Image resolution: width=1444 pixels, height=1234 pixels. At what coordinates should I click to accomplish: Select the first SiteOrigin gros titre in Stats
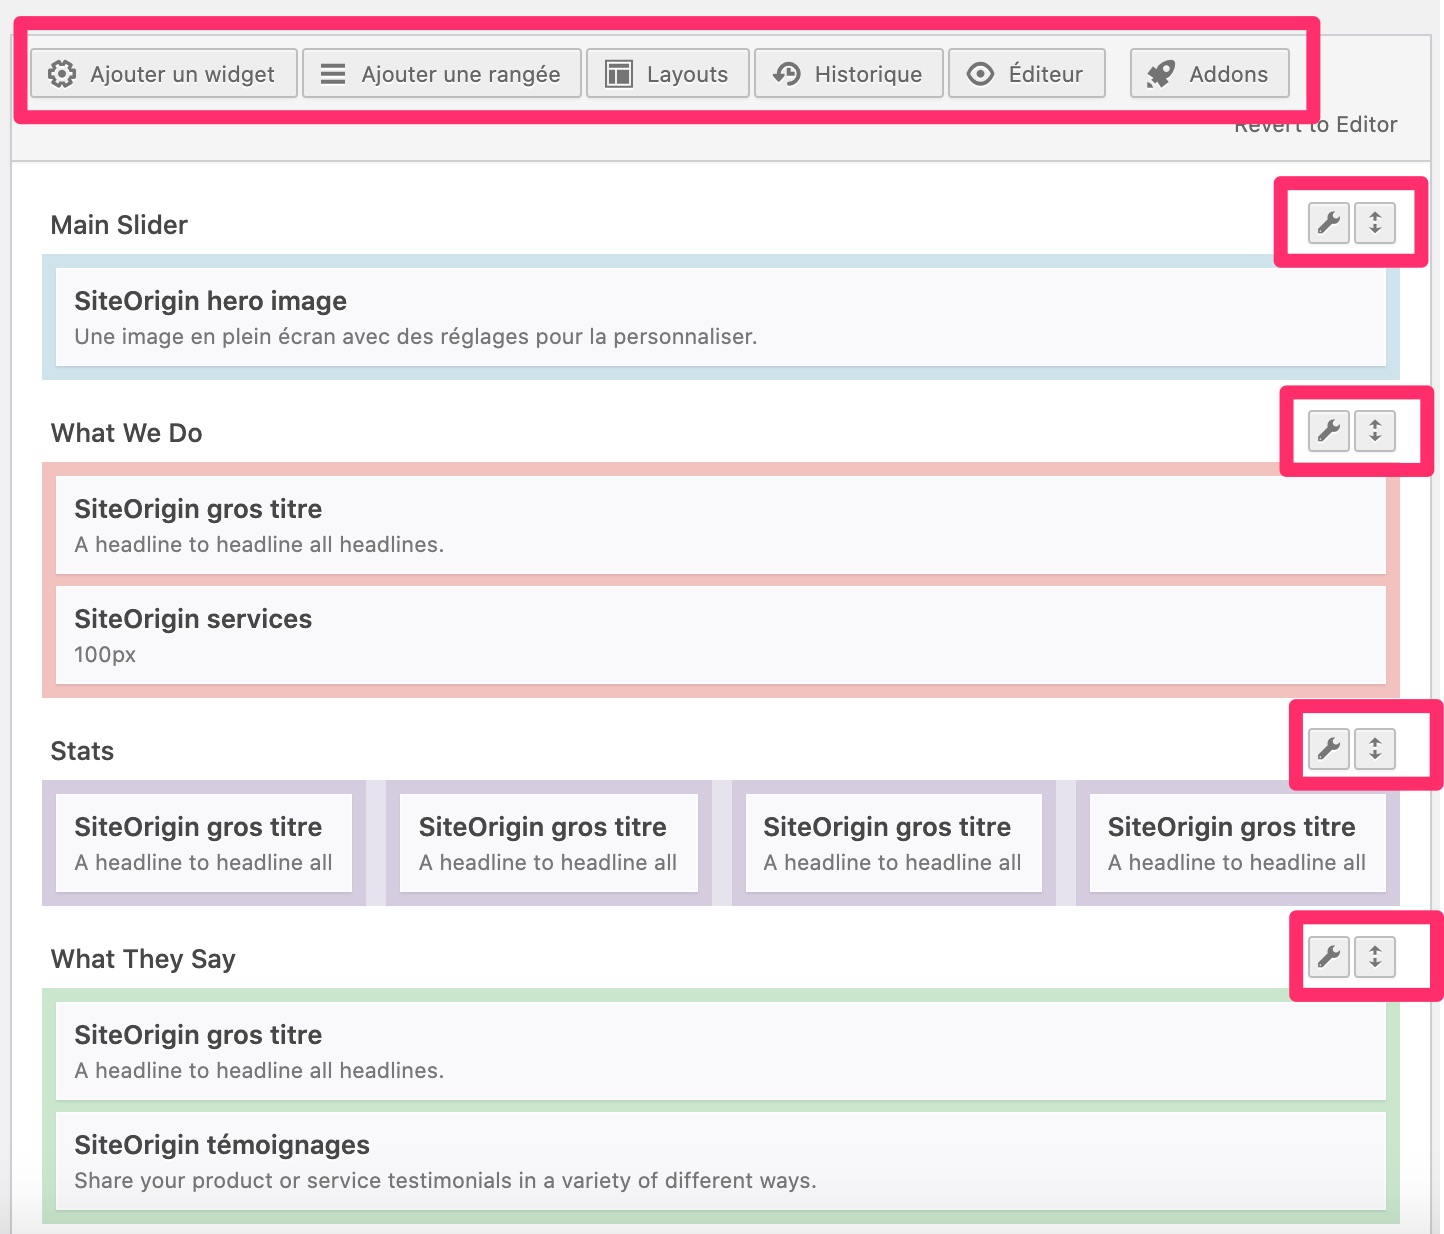coord(203,842)
